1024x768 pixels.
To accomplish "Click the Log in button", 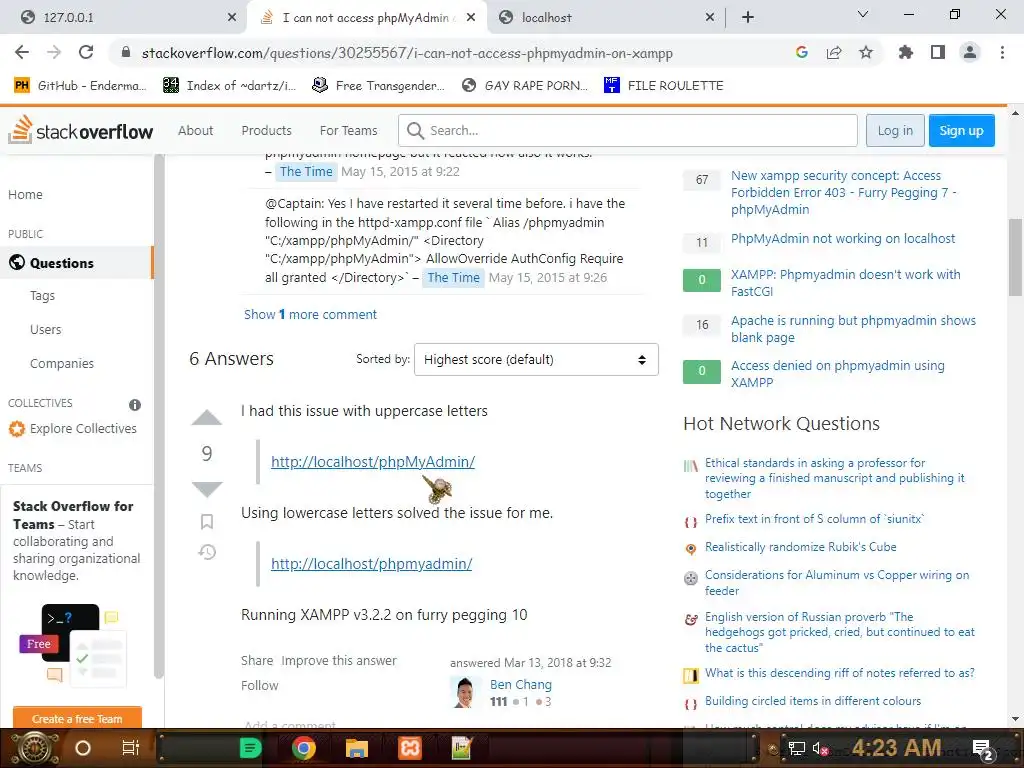I will tap(895, 130).
